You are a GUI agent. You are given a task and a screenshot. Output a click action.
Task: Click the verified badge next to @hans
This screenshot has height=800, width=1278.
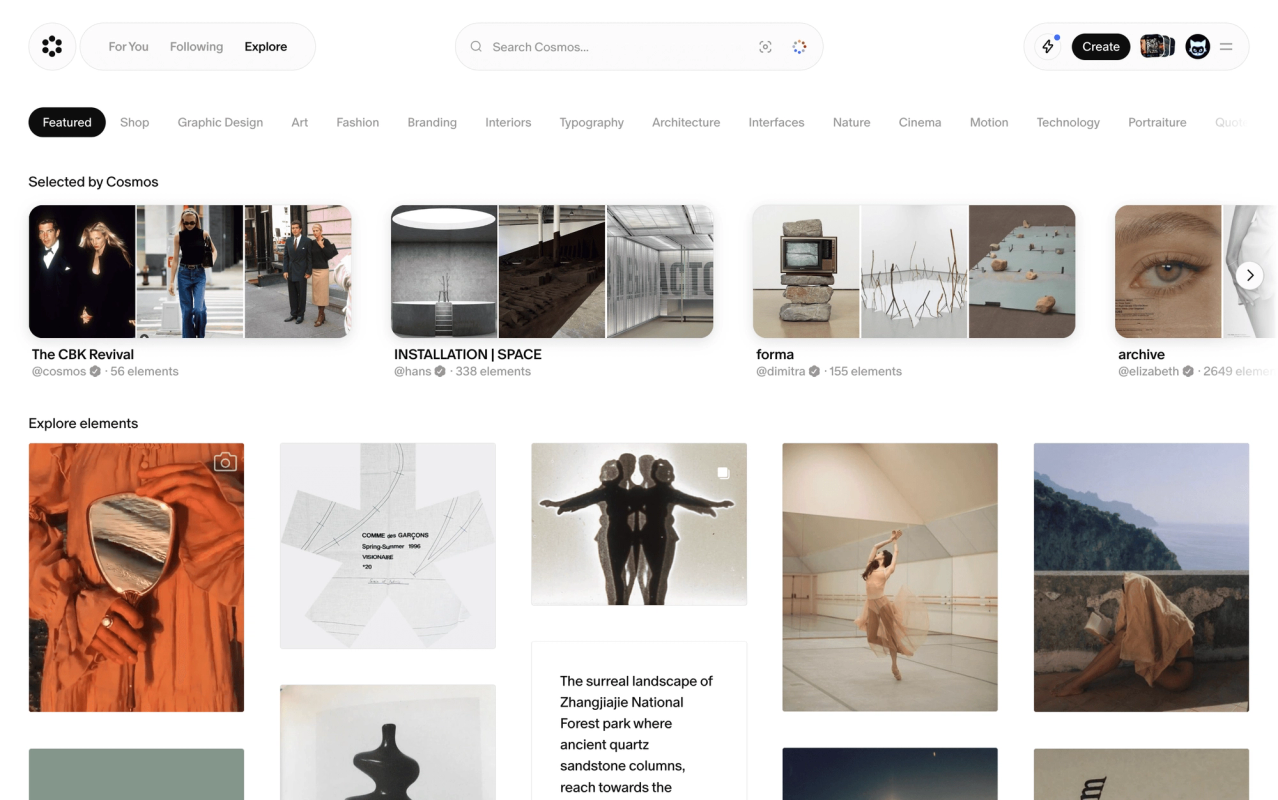click(x=440, y=371)
